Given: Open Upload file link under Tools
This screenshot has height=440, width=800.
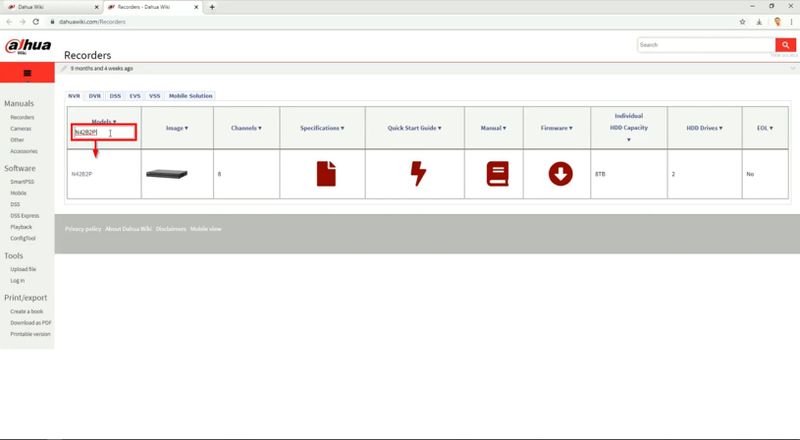Looking at the screenshot, I should pos(23,269).
